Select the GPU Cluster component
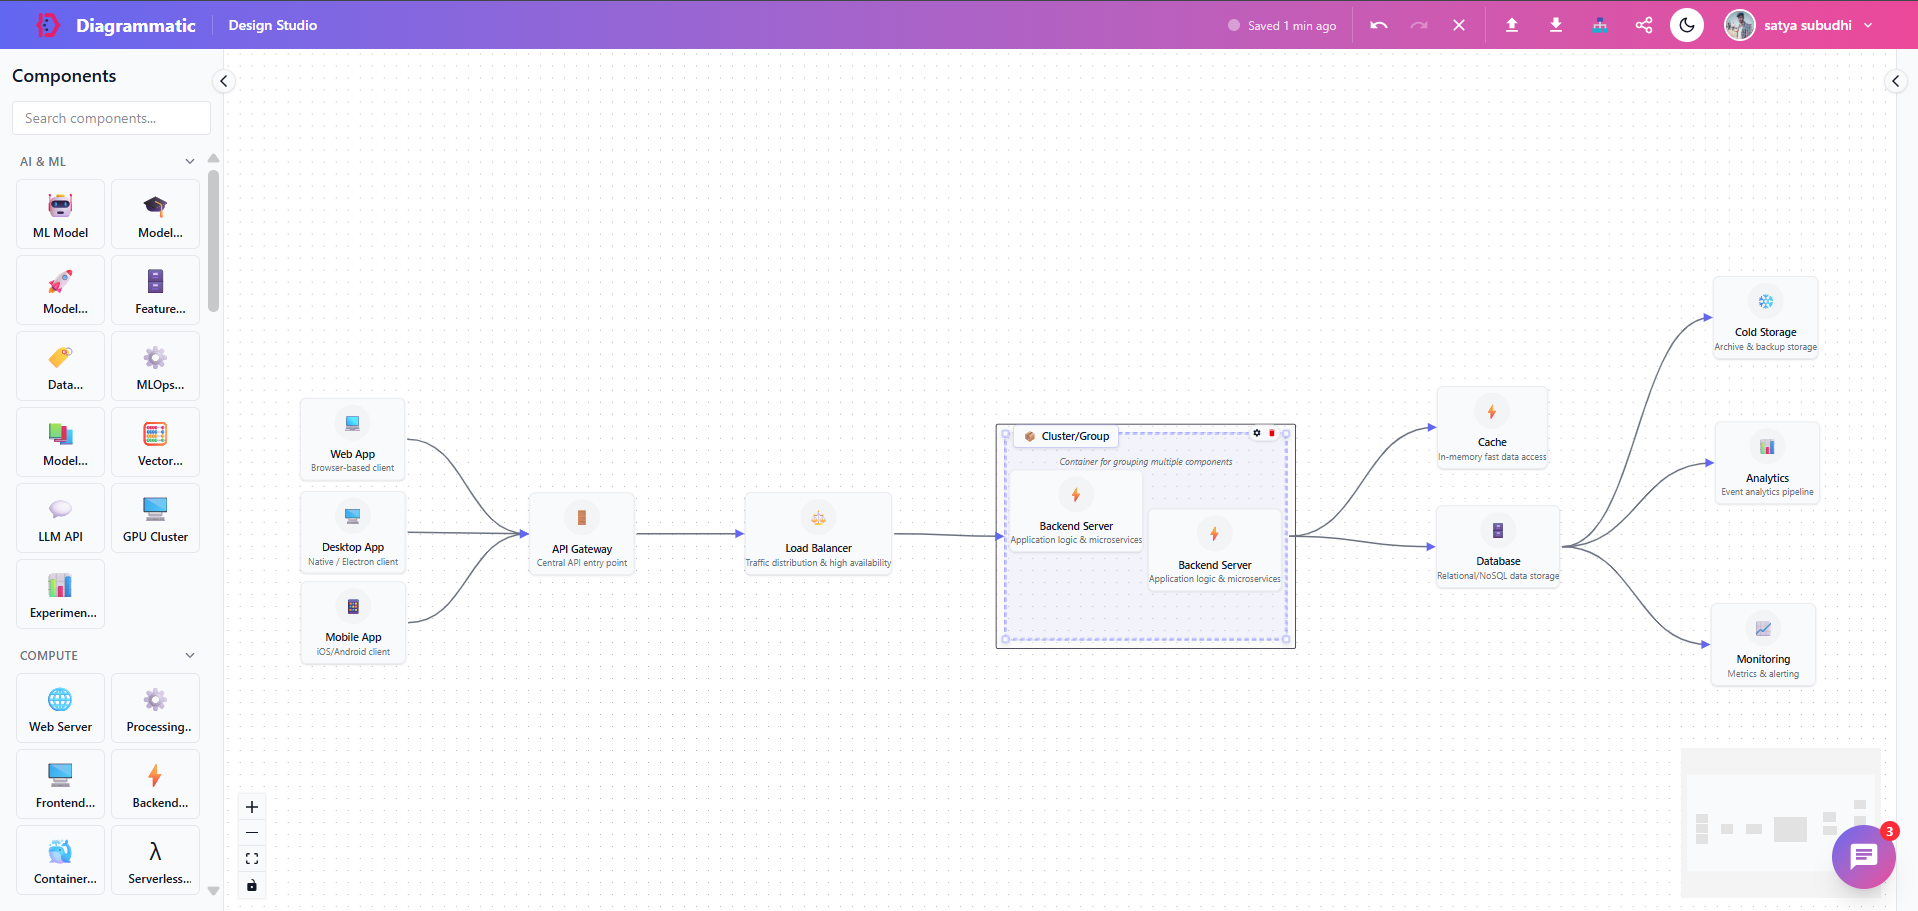 (155, 517)
